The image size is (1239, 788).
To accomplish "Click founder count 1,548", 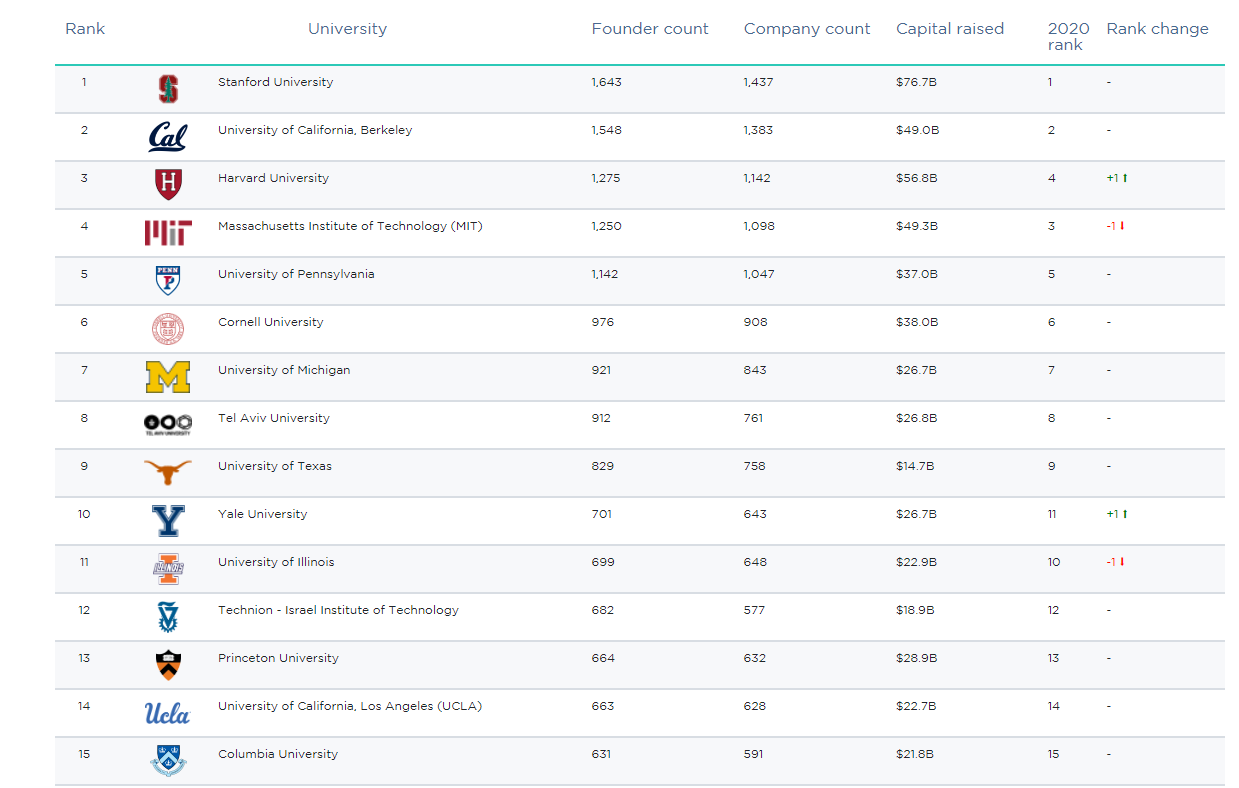I will (606, 130).
